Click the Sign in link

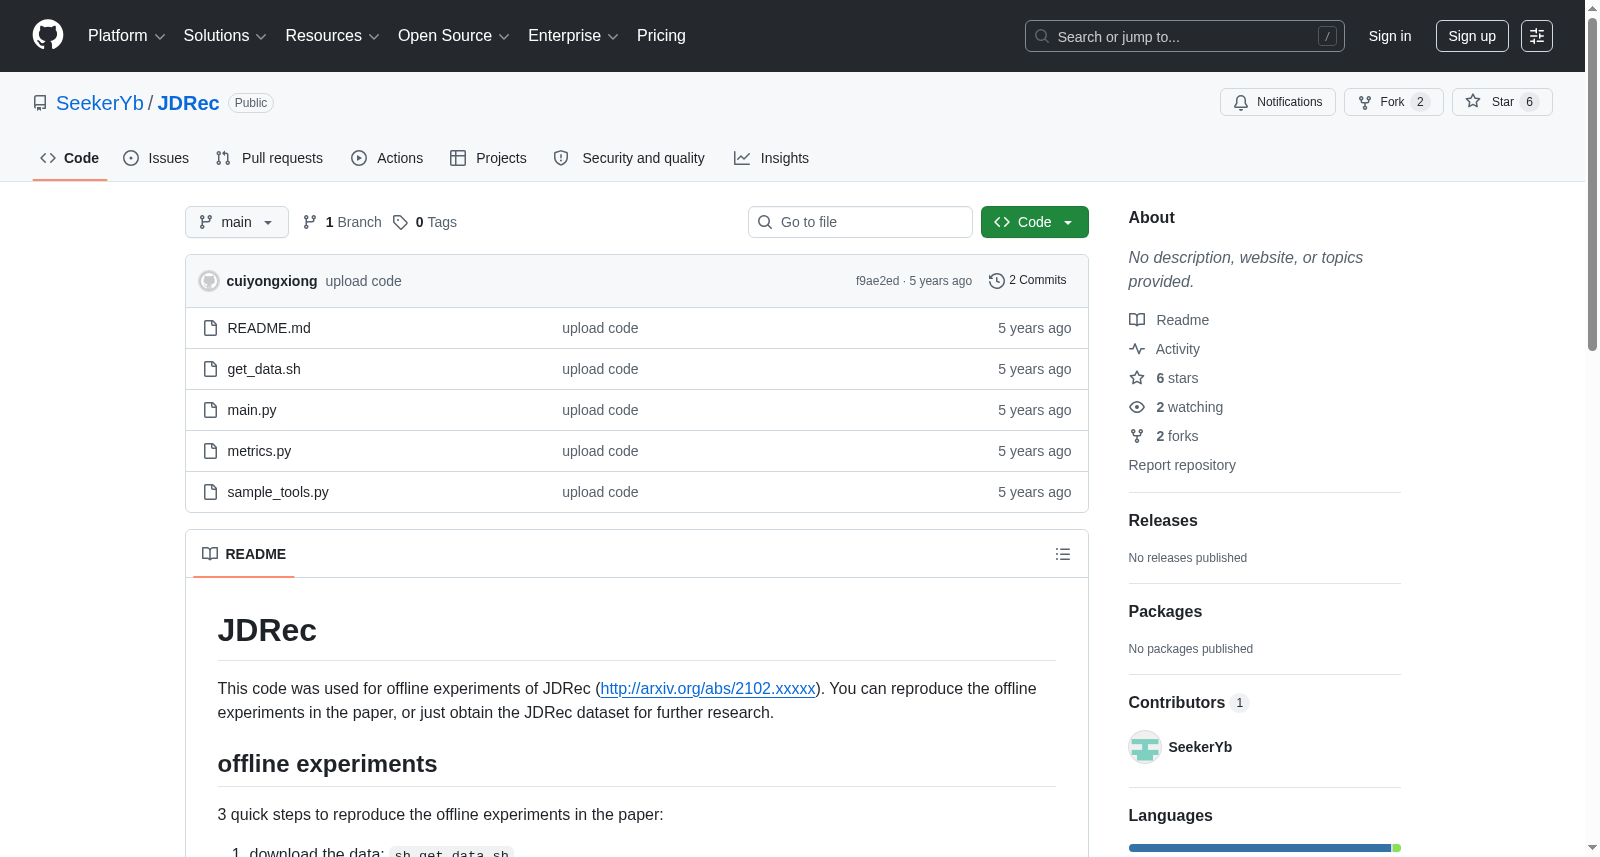pyautogui.click(x=1390, y=36)
